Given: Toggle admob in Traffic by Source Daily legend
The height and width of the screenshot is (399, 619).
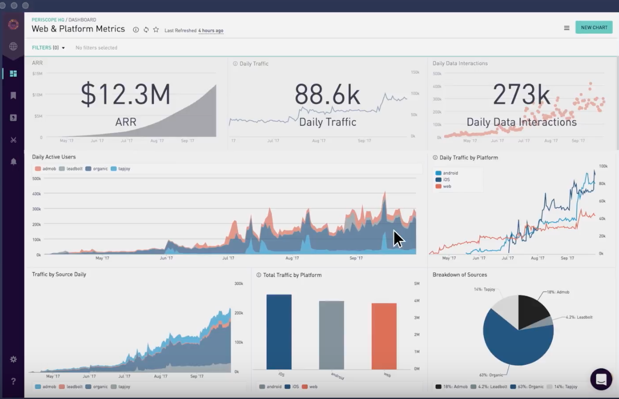Looking at the screenshot, I should tap(46, 387).
